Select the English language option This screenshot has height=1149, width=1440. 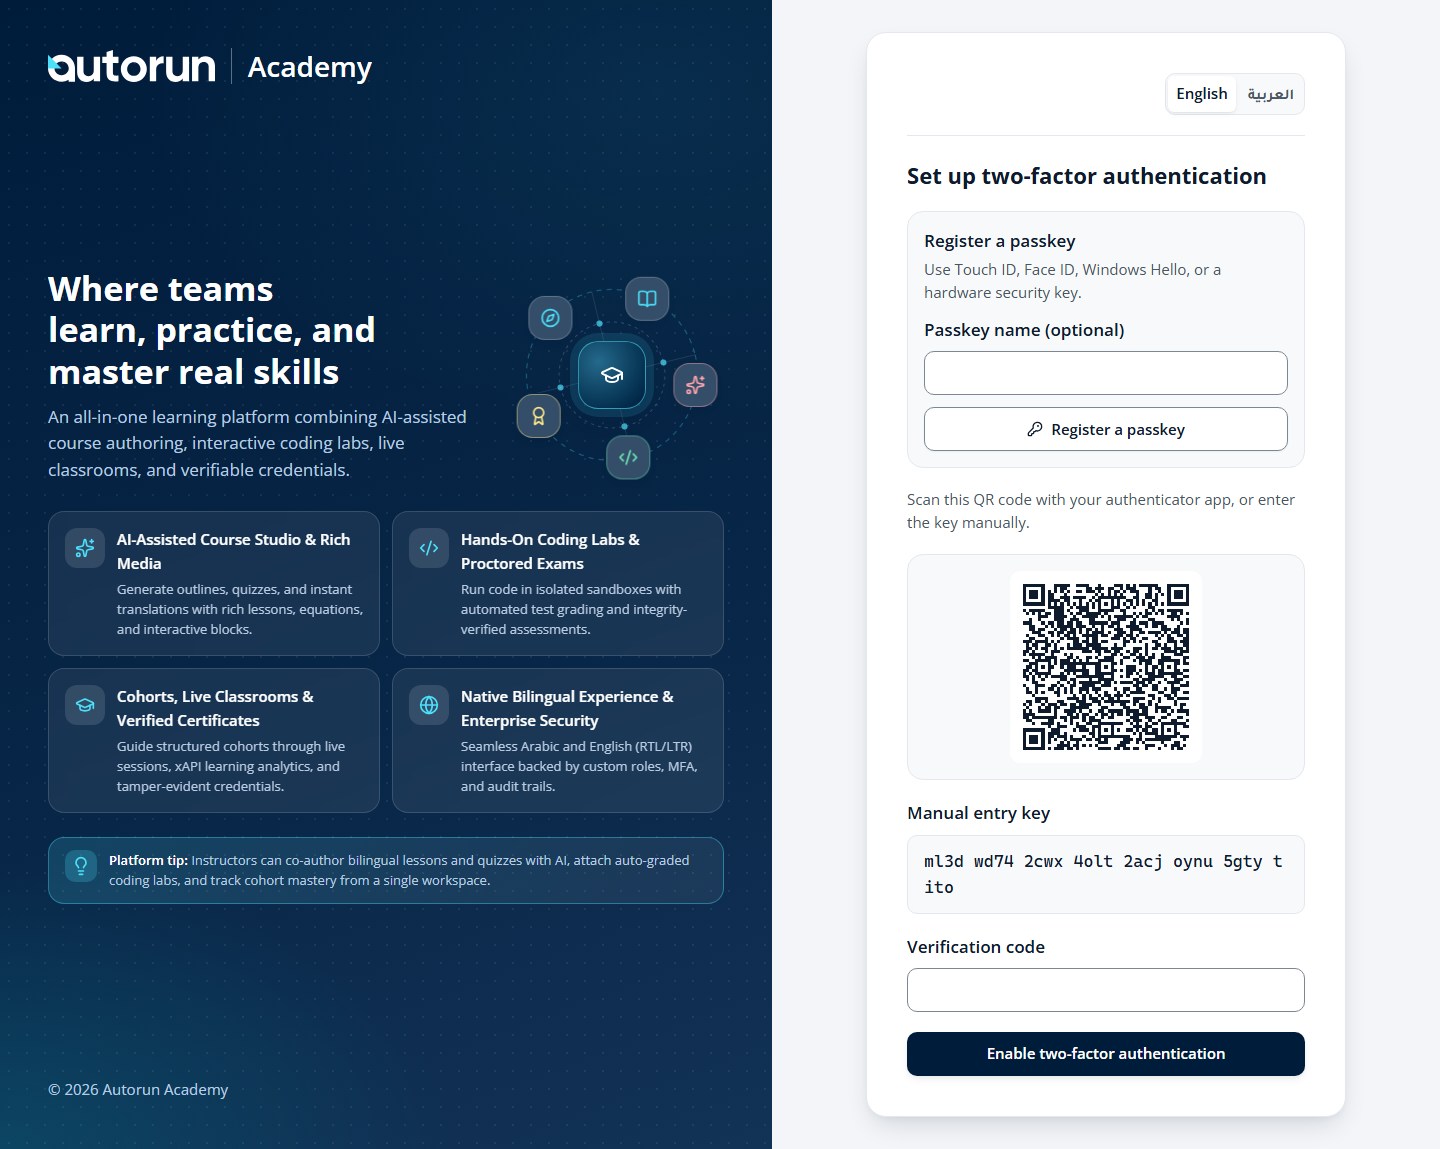tap(1202, 94)
